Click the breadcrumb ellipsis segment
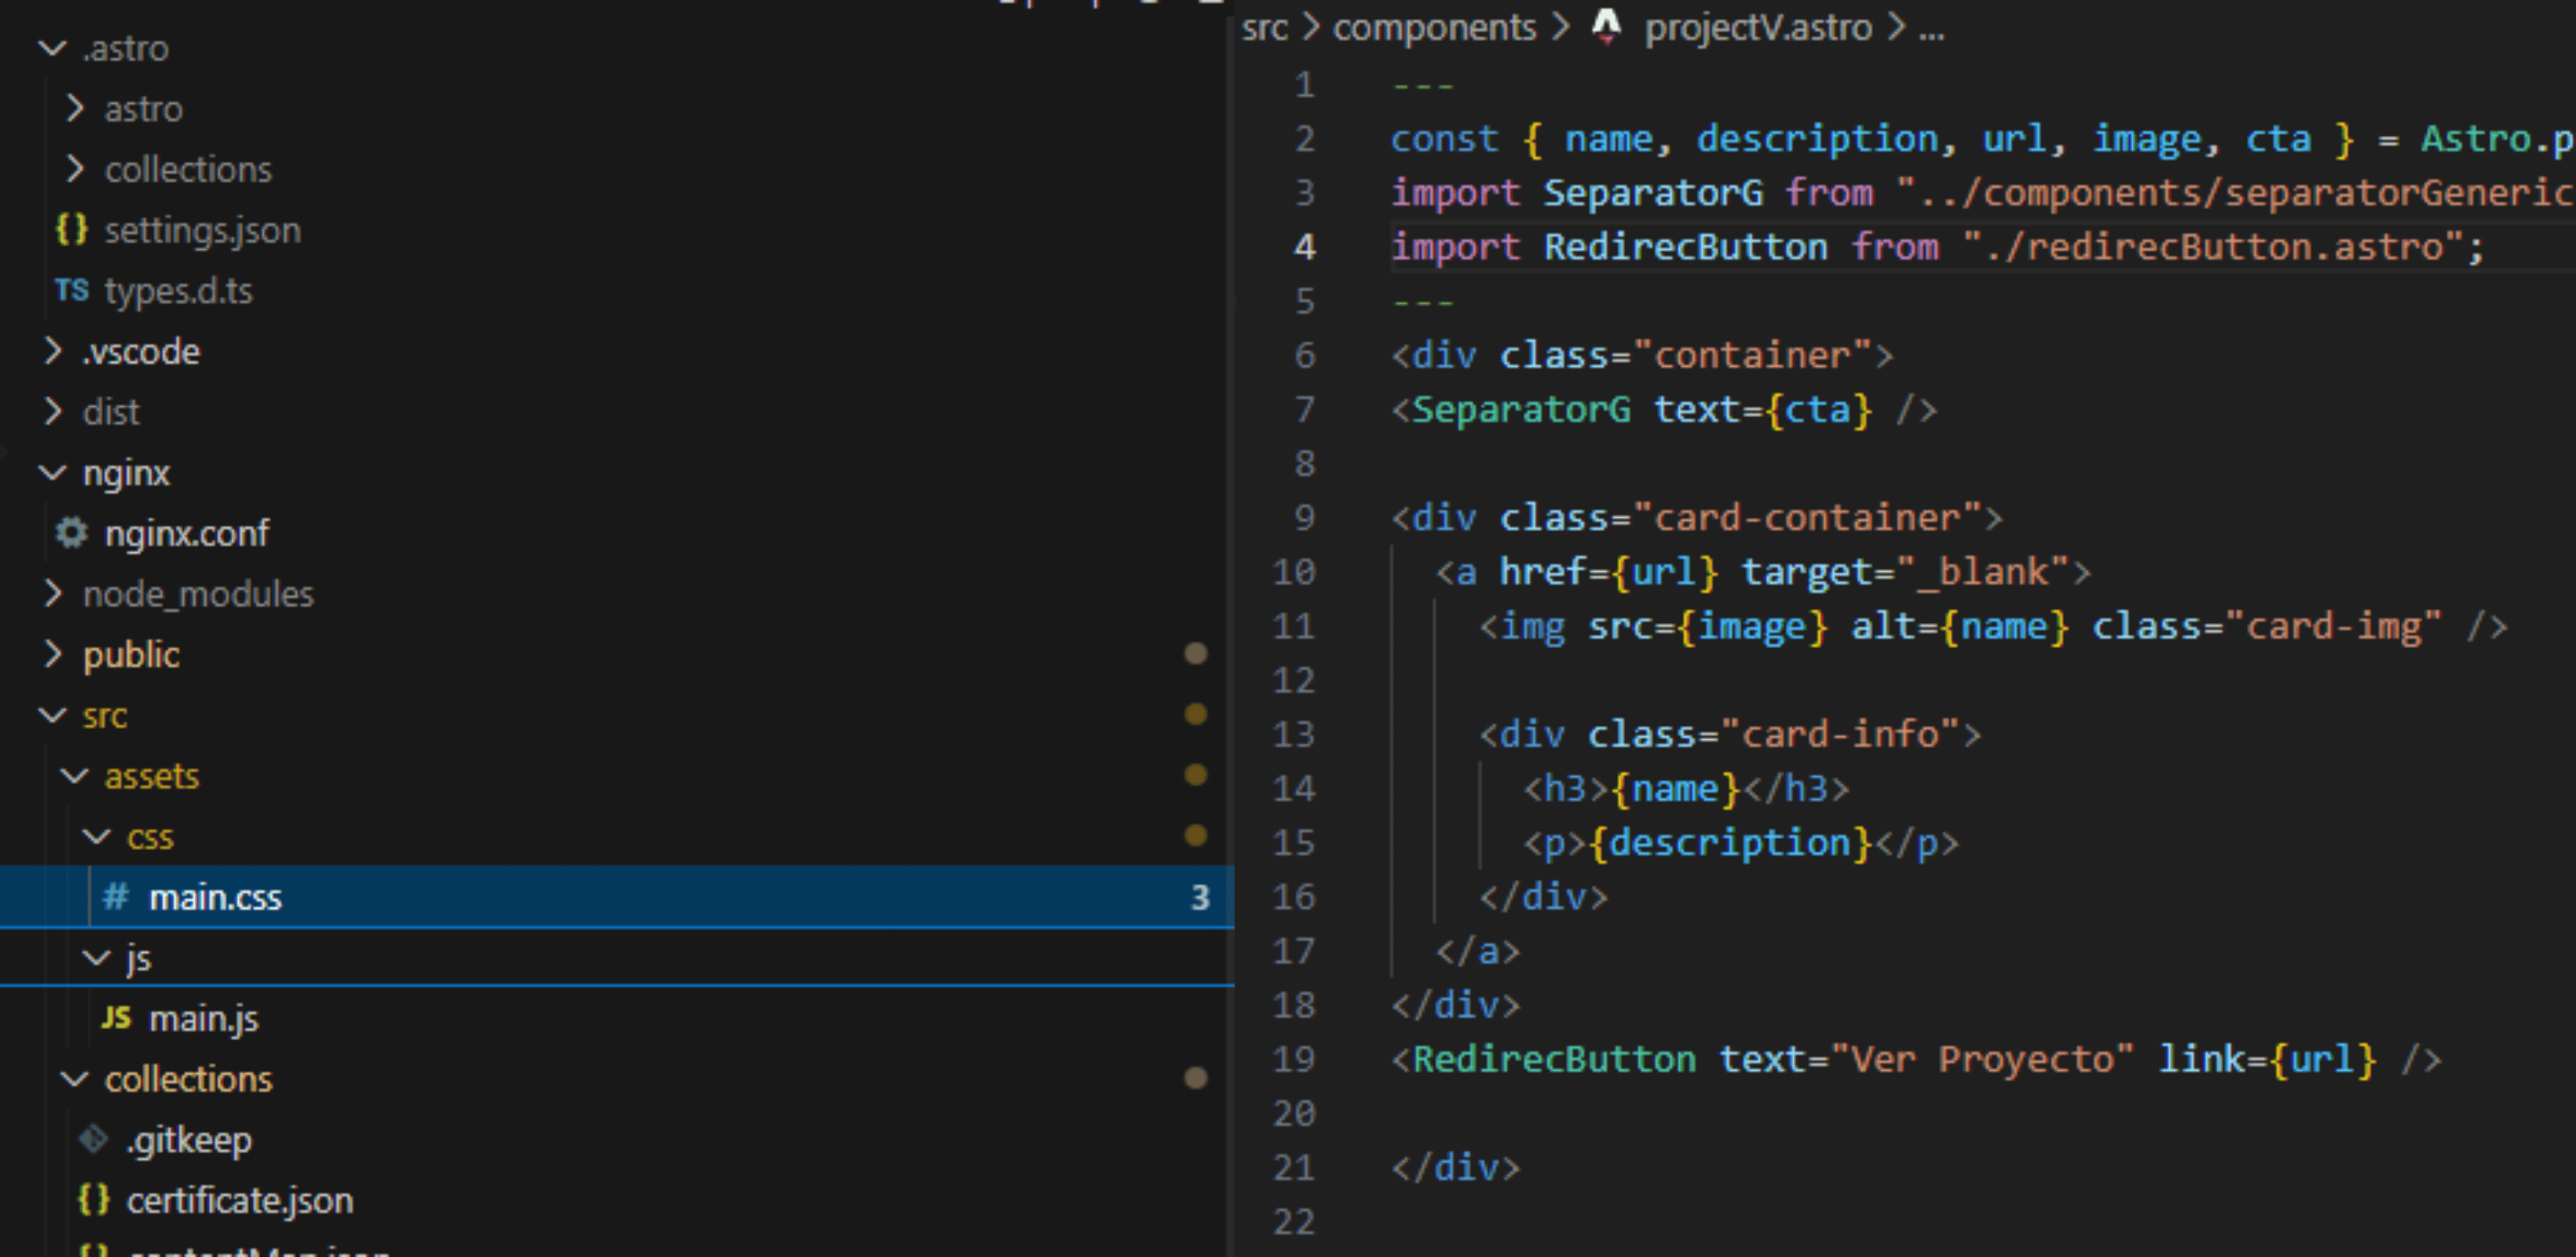This screenshot has height=1257, width=2576. tap(1931, 30)
